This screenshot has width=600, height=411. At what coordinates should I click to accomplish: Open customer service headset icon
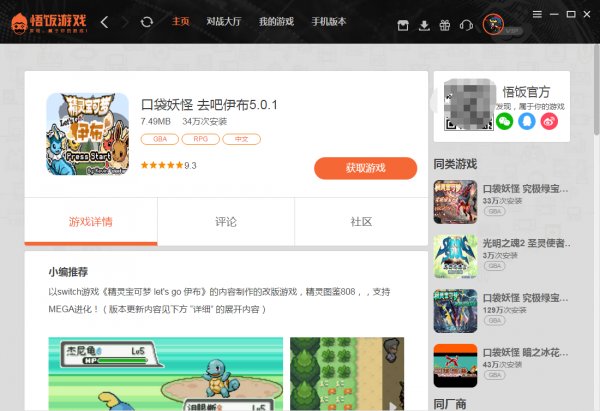(466, 26)
